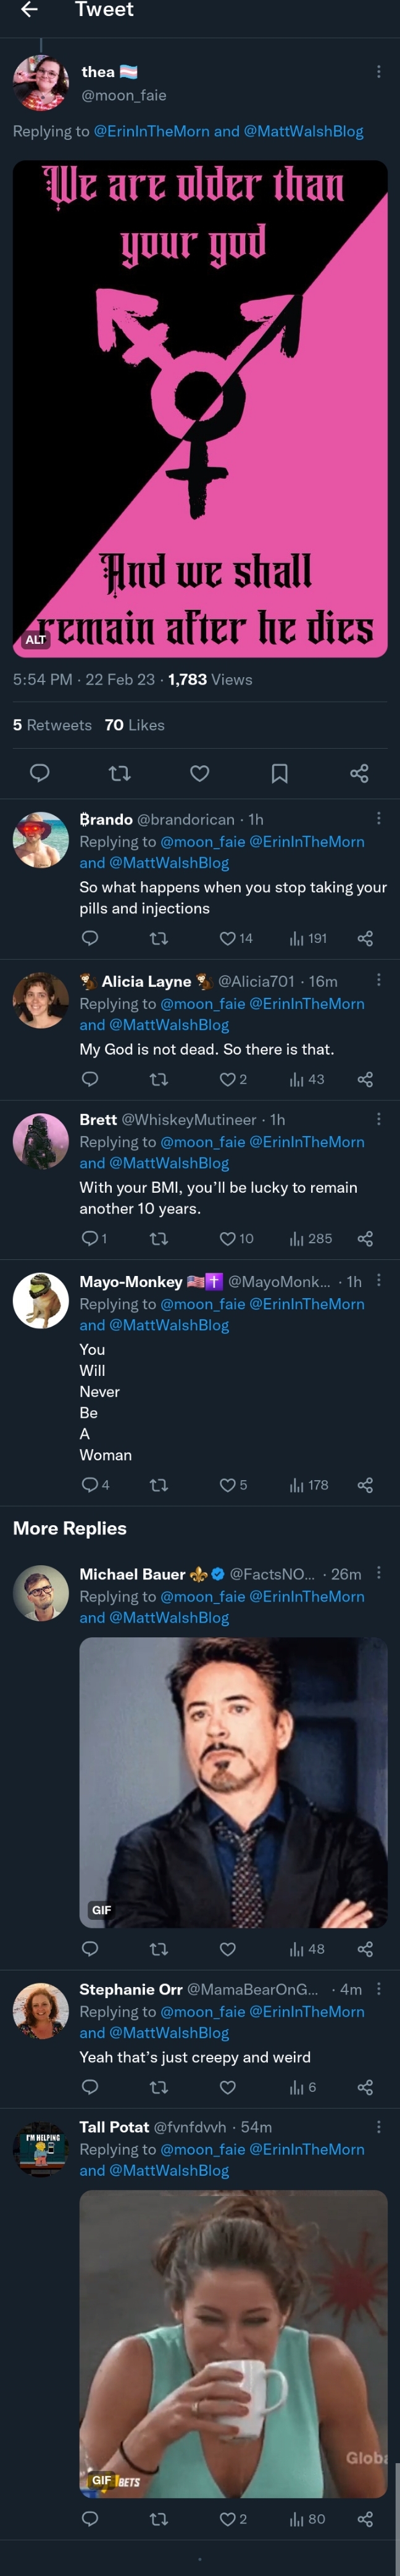Retweet Brett's reply
Image resolution: width=400 pixels, height=2576 pixels.
158,1239
